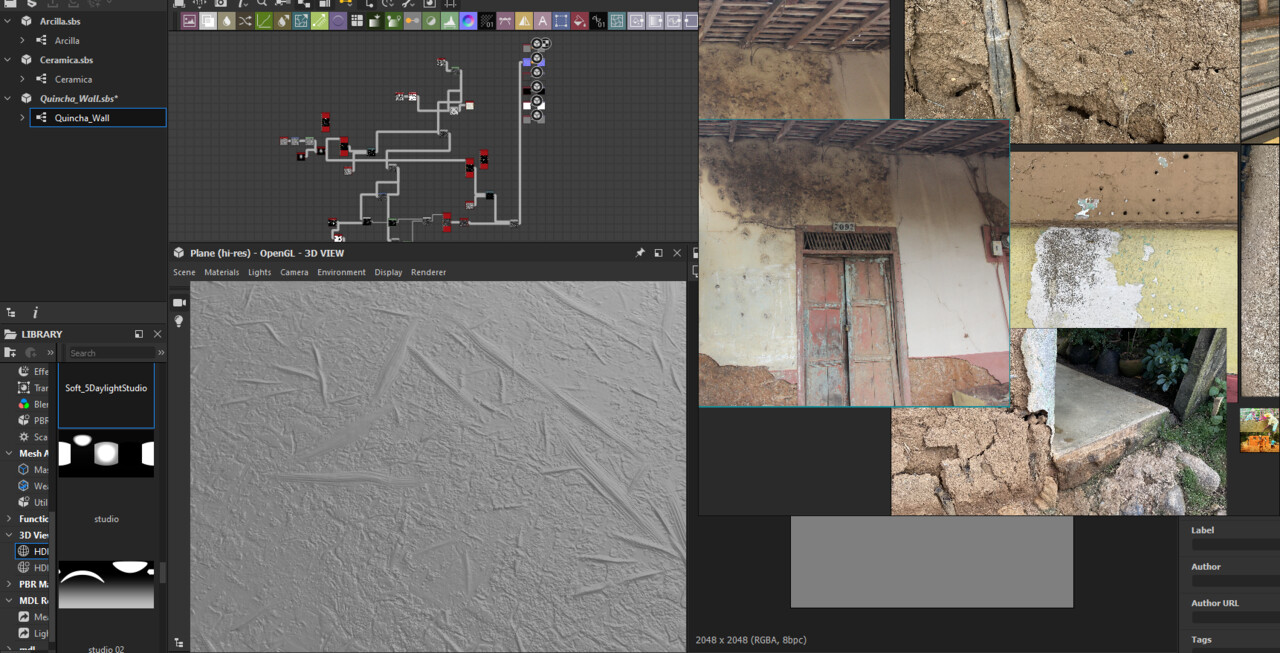Viewport: 1280px width, 653px height.
Task: Add a Transform 2D node
Action: 561,20
